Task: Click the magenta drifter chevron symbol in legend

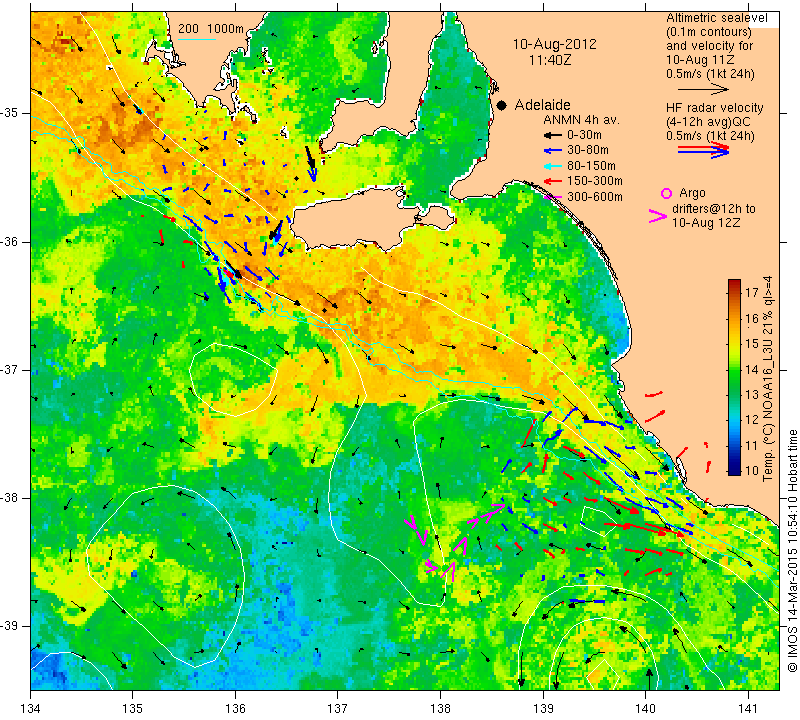Action: [x=657, y=216]
